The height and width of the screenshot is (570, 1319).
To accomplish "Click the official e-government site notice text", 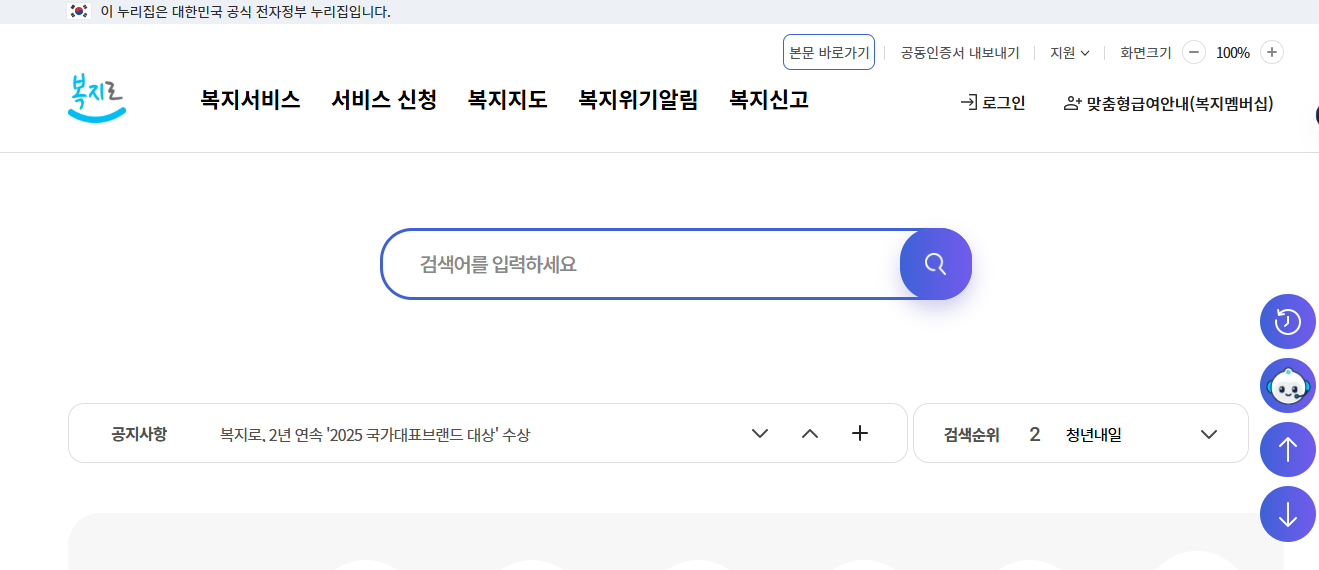I will pyautogui.click(x=246, y=12).
